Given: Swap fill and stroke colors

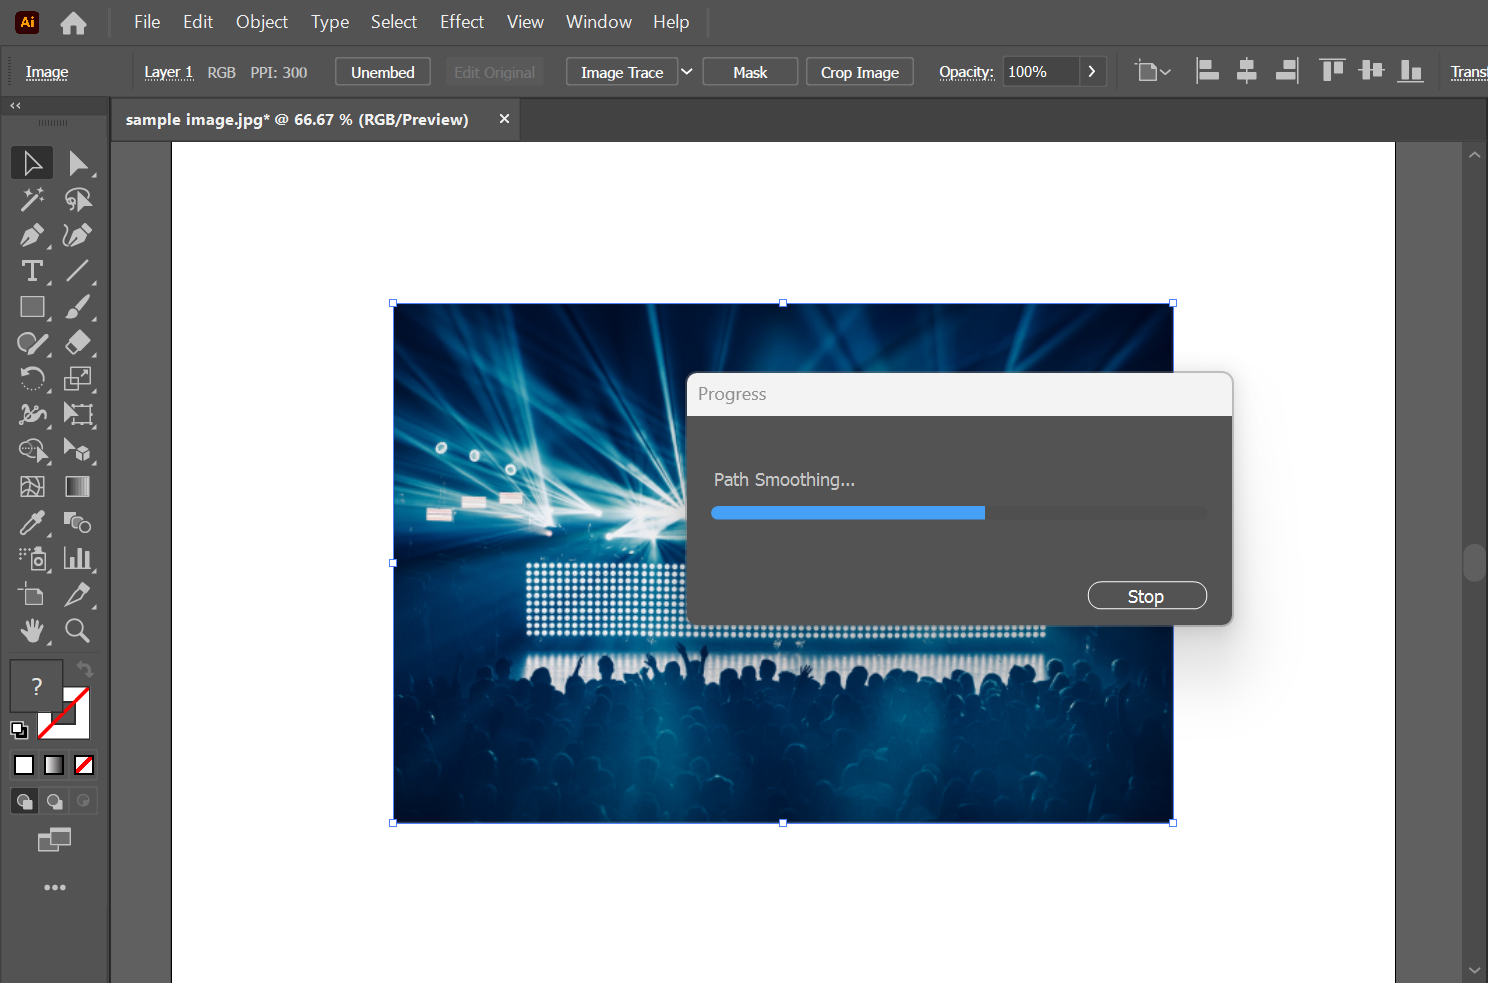Looking at the screenshot, I should click(x=85, y=669).
